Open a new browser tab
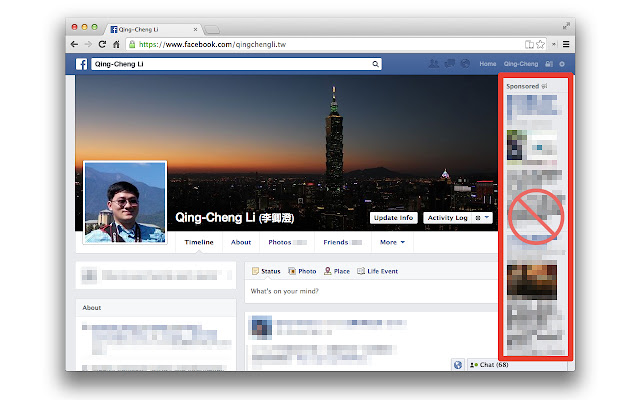The image size is (640, 400). click(x=211, y=29)
